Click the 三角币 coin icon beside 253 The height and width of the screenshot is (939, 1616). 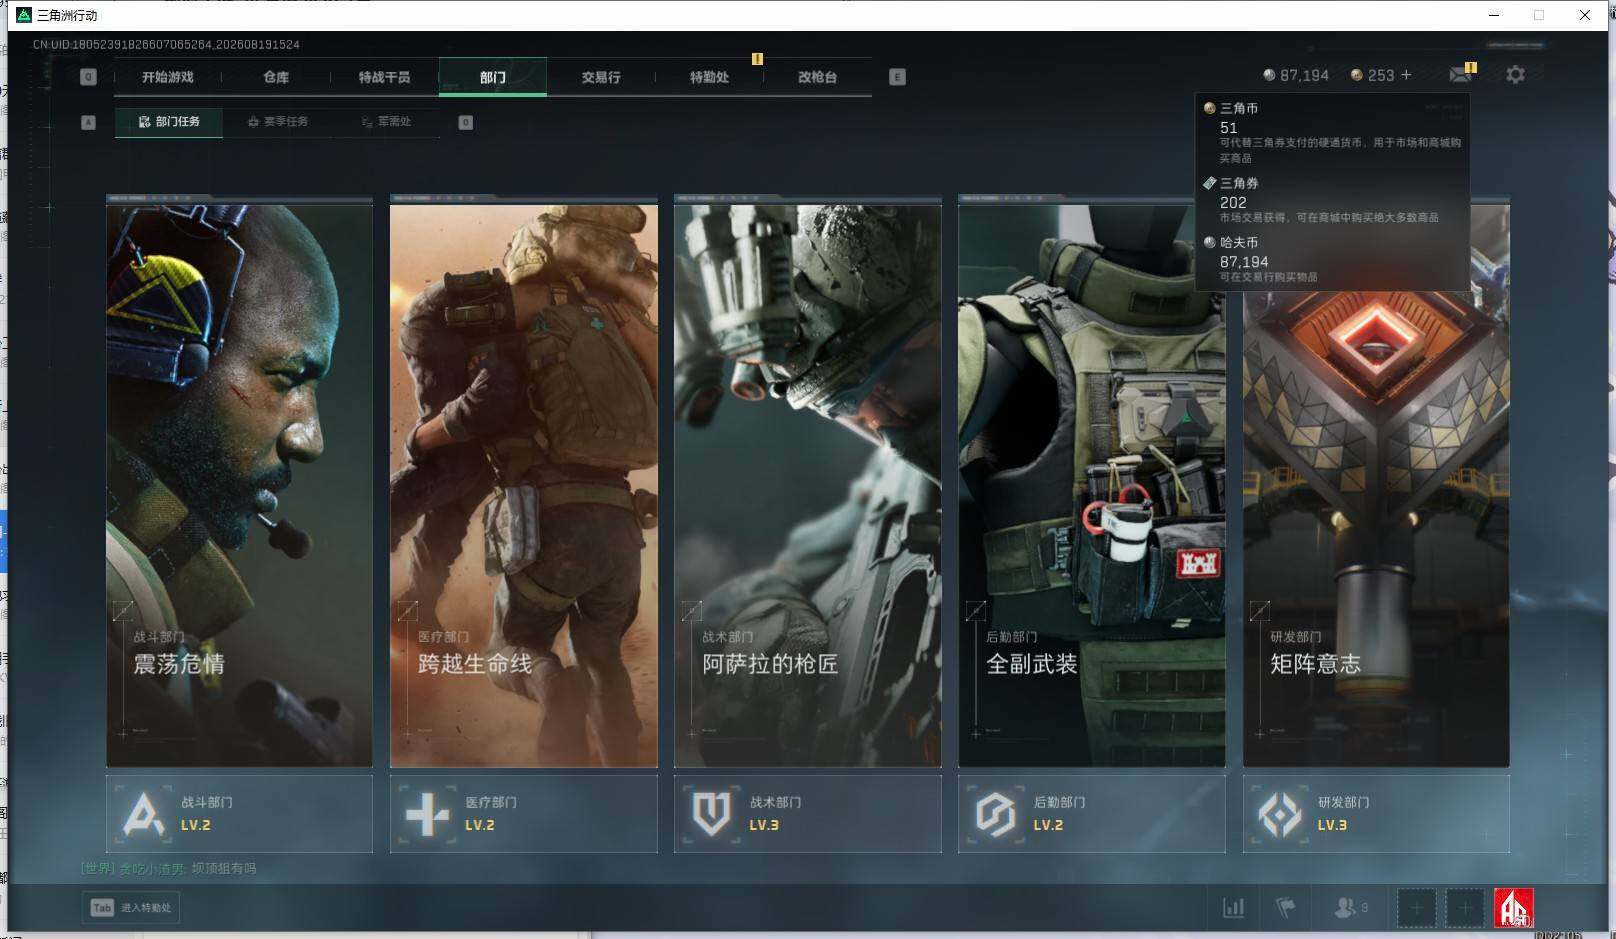(1357, 75)
